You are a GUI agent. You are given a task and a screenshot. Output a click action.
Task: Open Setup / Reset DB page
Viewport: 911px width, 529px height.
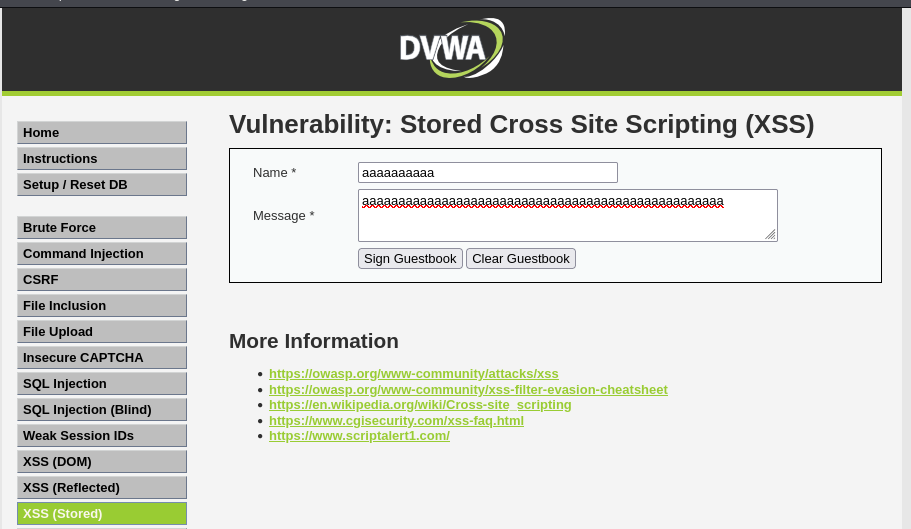click(102, 185)
